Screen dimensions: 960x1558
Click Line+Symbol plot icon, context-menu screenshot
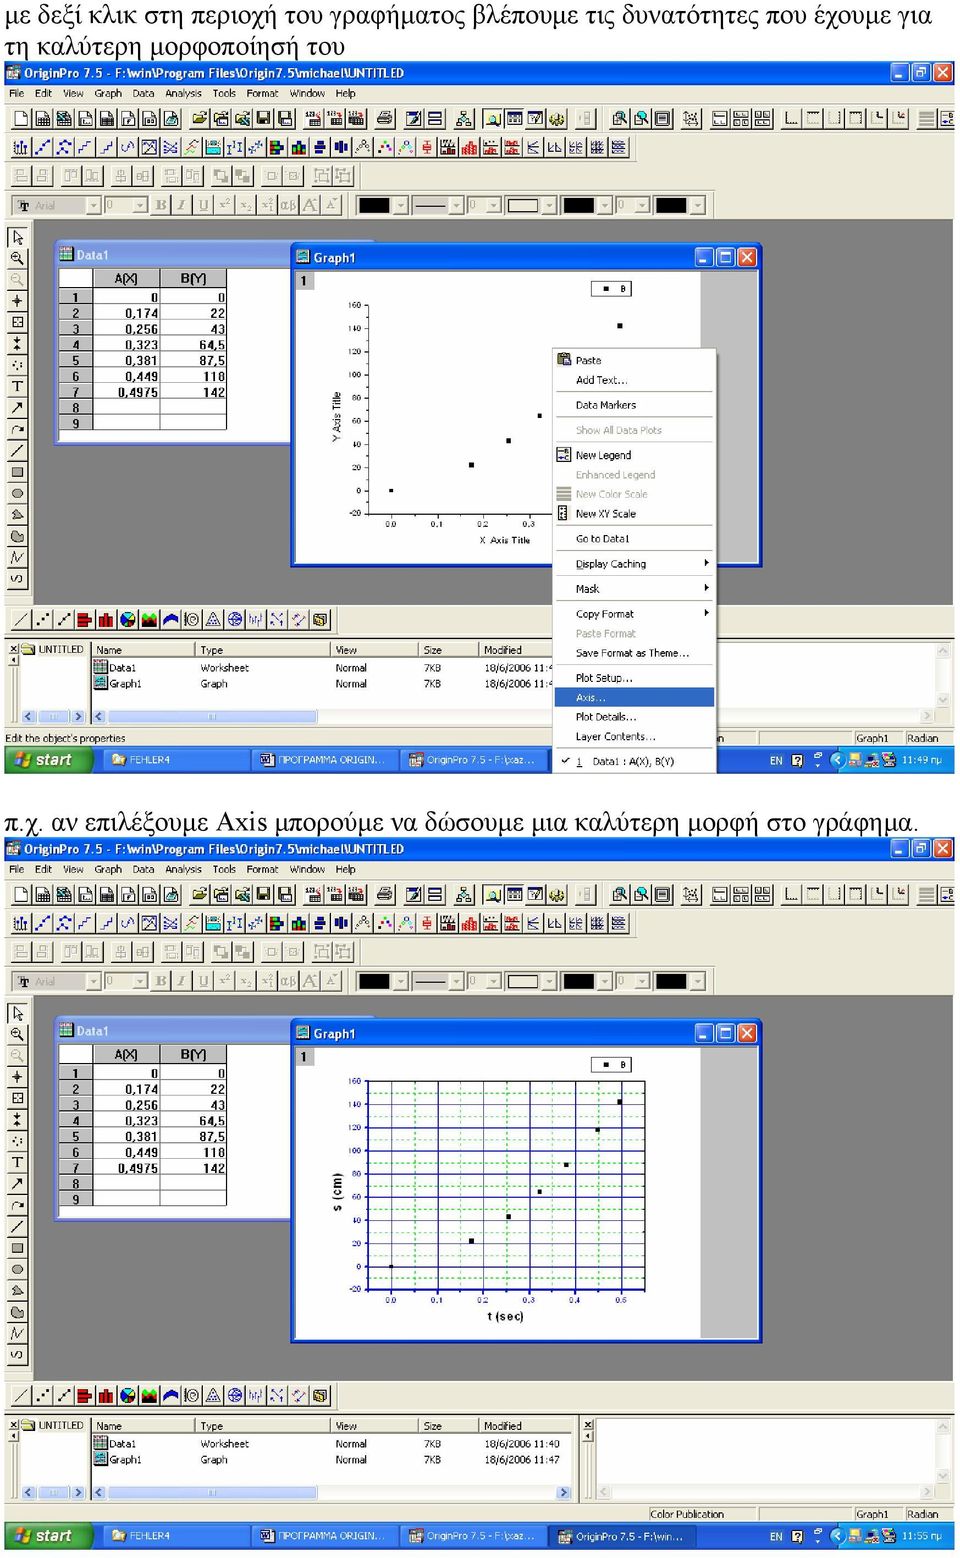pos(64,620)
